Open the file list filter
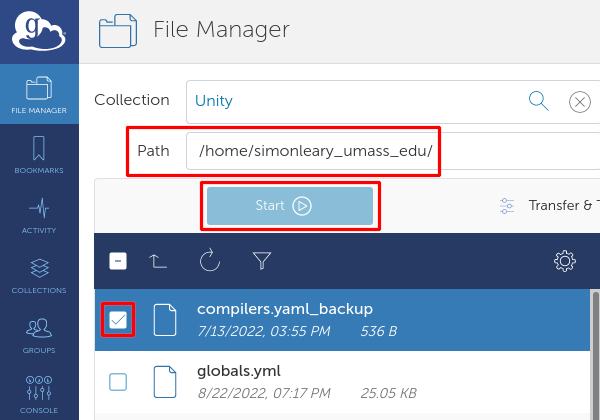 click(262, 261)
